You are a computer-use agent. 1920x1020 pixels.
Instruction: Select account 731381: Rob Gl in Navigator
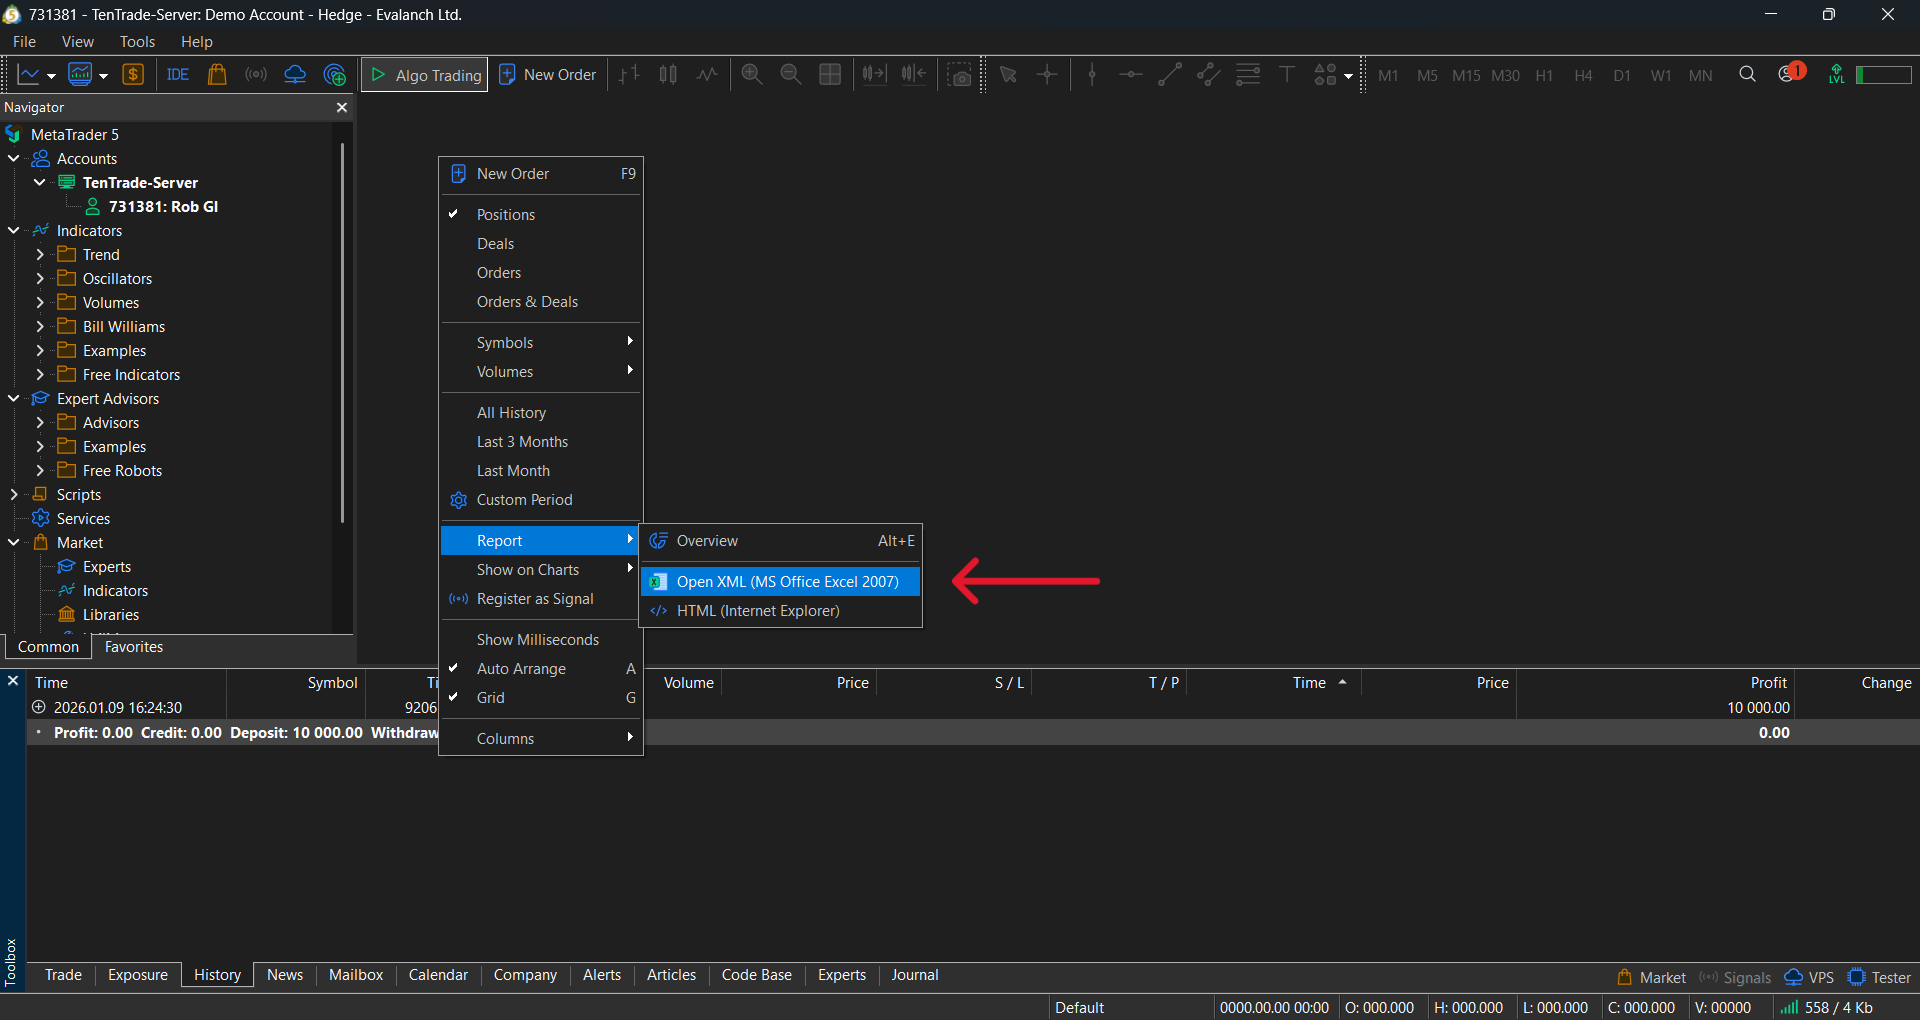click(x=163, y=207)
